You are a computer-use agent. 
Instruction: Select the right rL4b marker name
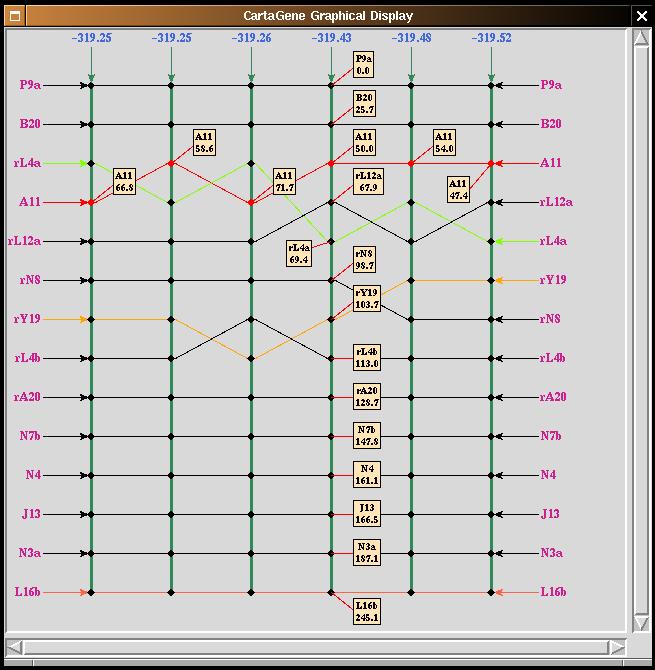tap(553, 357)
